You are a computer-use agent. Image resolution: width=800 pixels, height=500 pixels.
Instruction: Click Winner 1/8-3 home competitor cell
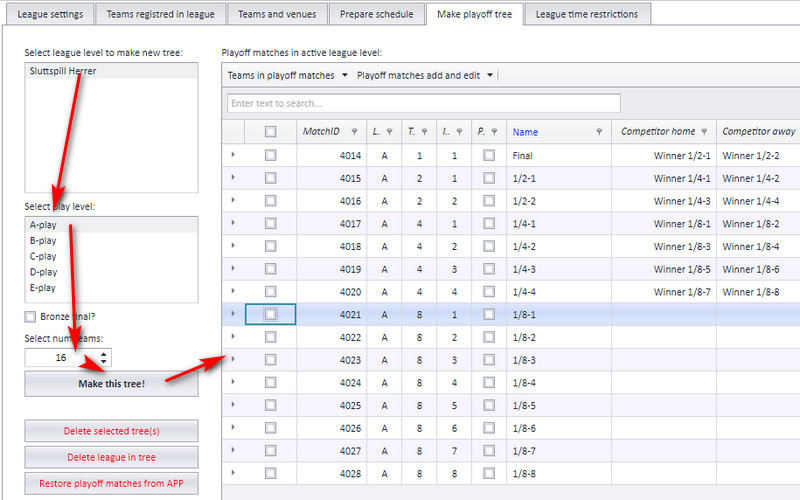coord(664,246)
